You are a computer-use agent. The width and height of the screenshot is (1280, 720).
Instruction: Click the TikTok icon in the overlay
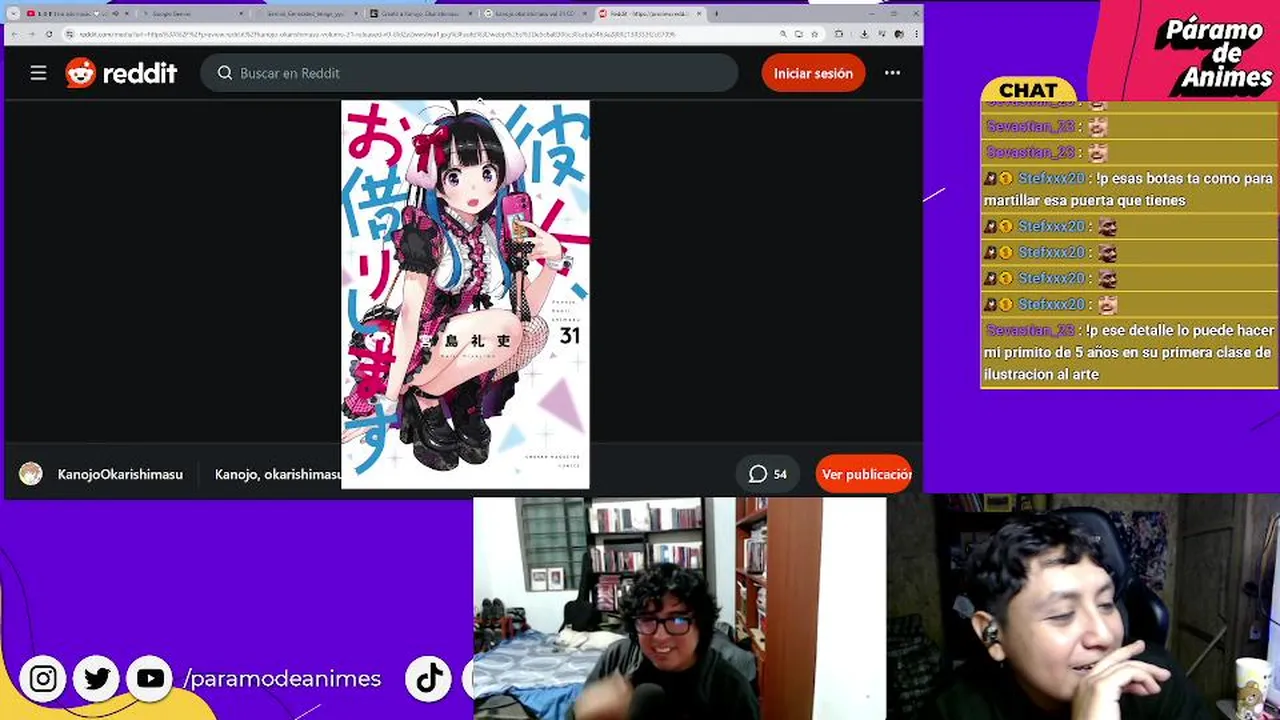point(430,679)
